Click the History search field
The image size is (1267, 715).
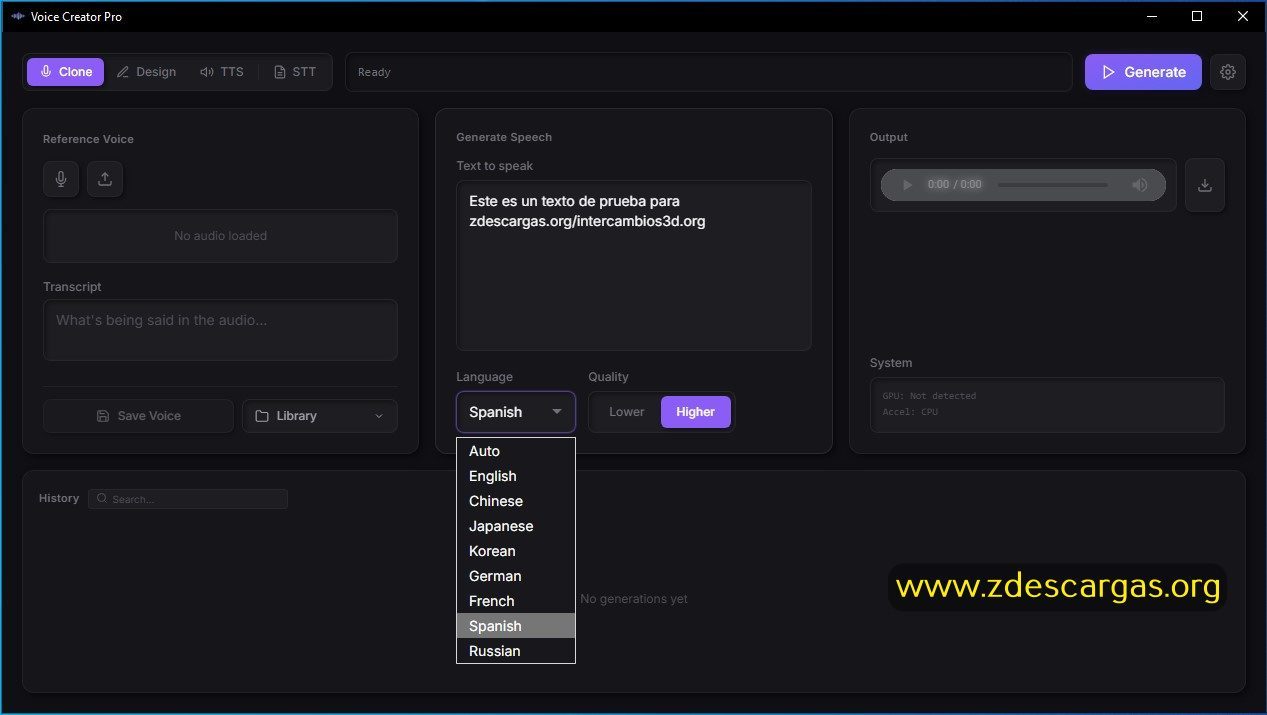[x=188, y=499]
